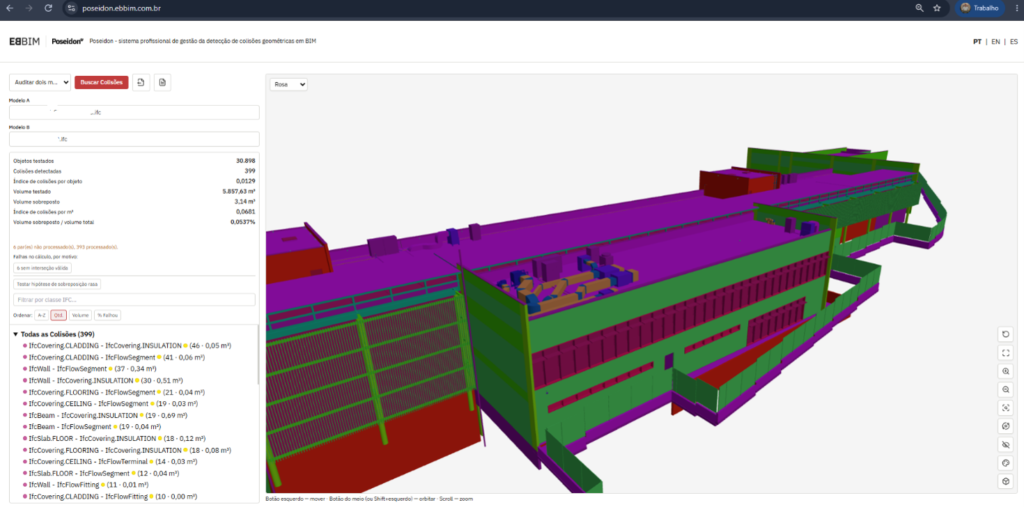Sort collisions by % Falhou
Viewport: 1024px width, 507px height.
coord(107,315)
